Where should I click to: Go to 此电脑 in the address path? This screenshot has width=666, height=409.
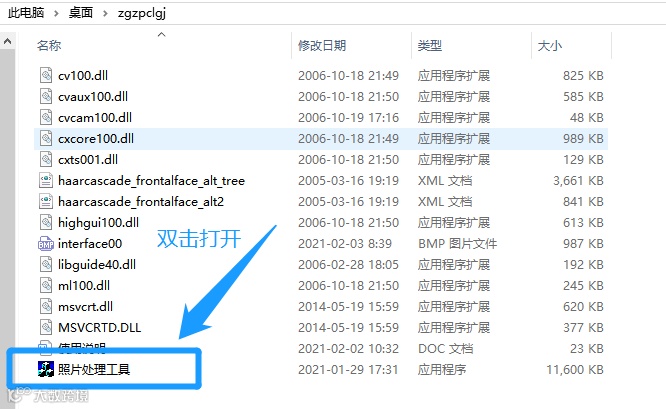click(x=26, y=13)
